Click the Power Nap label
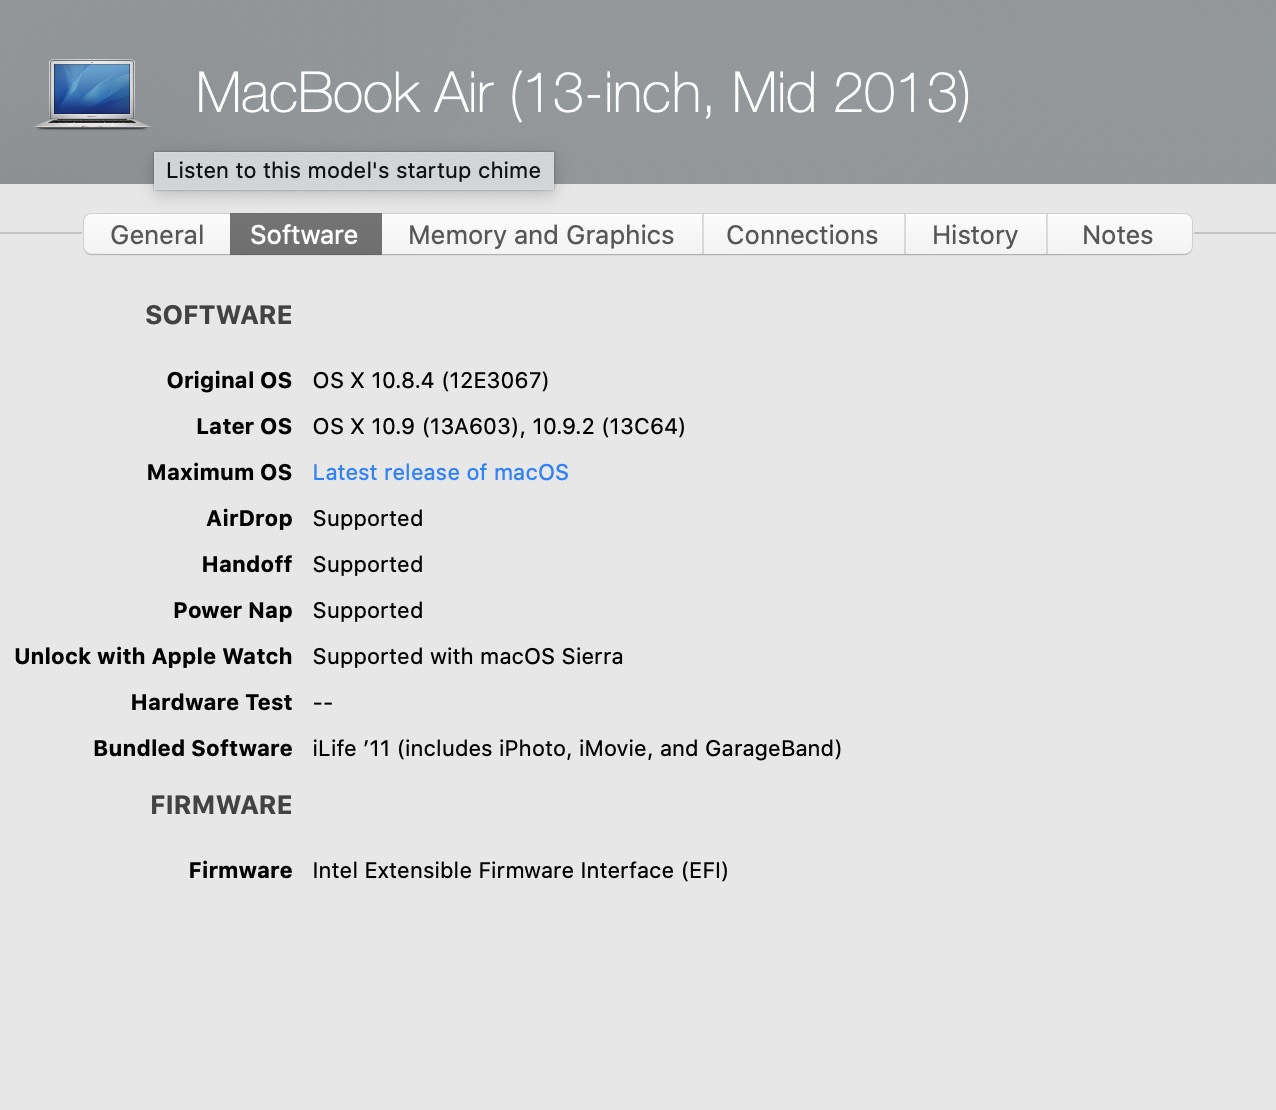This screenshot has width=1276, height=1110. [x=233, y=610]
